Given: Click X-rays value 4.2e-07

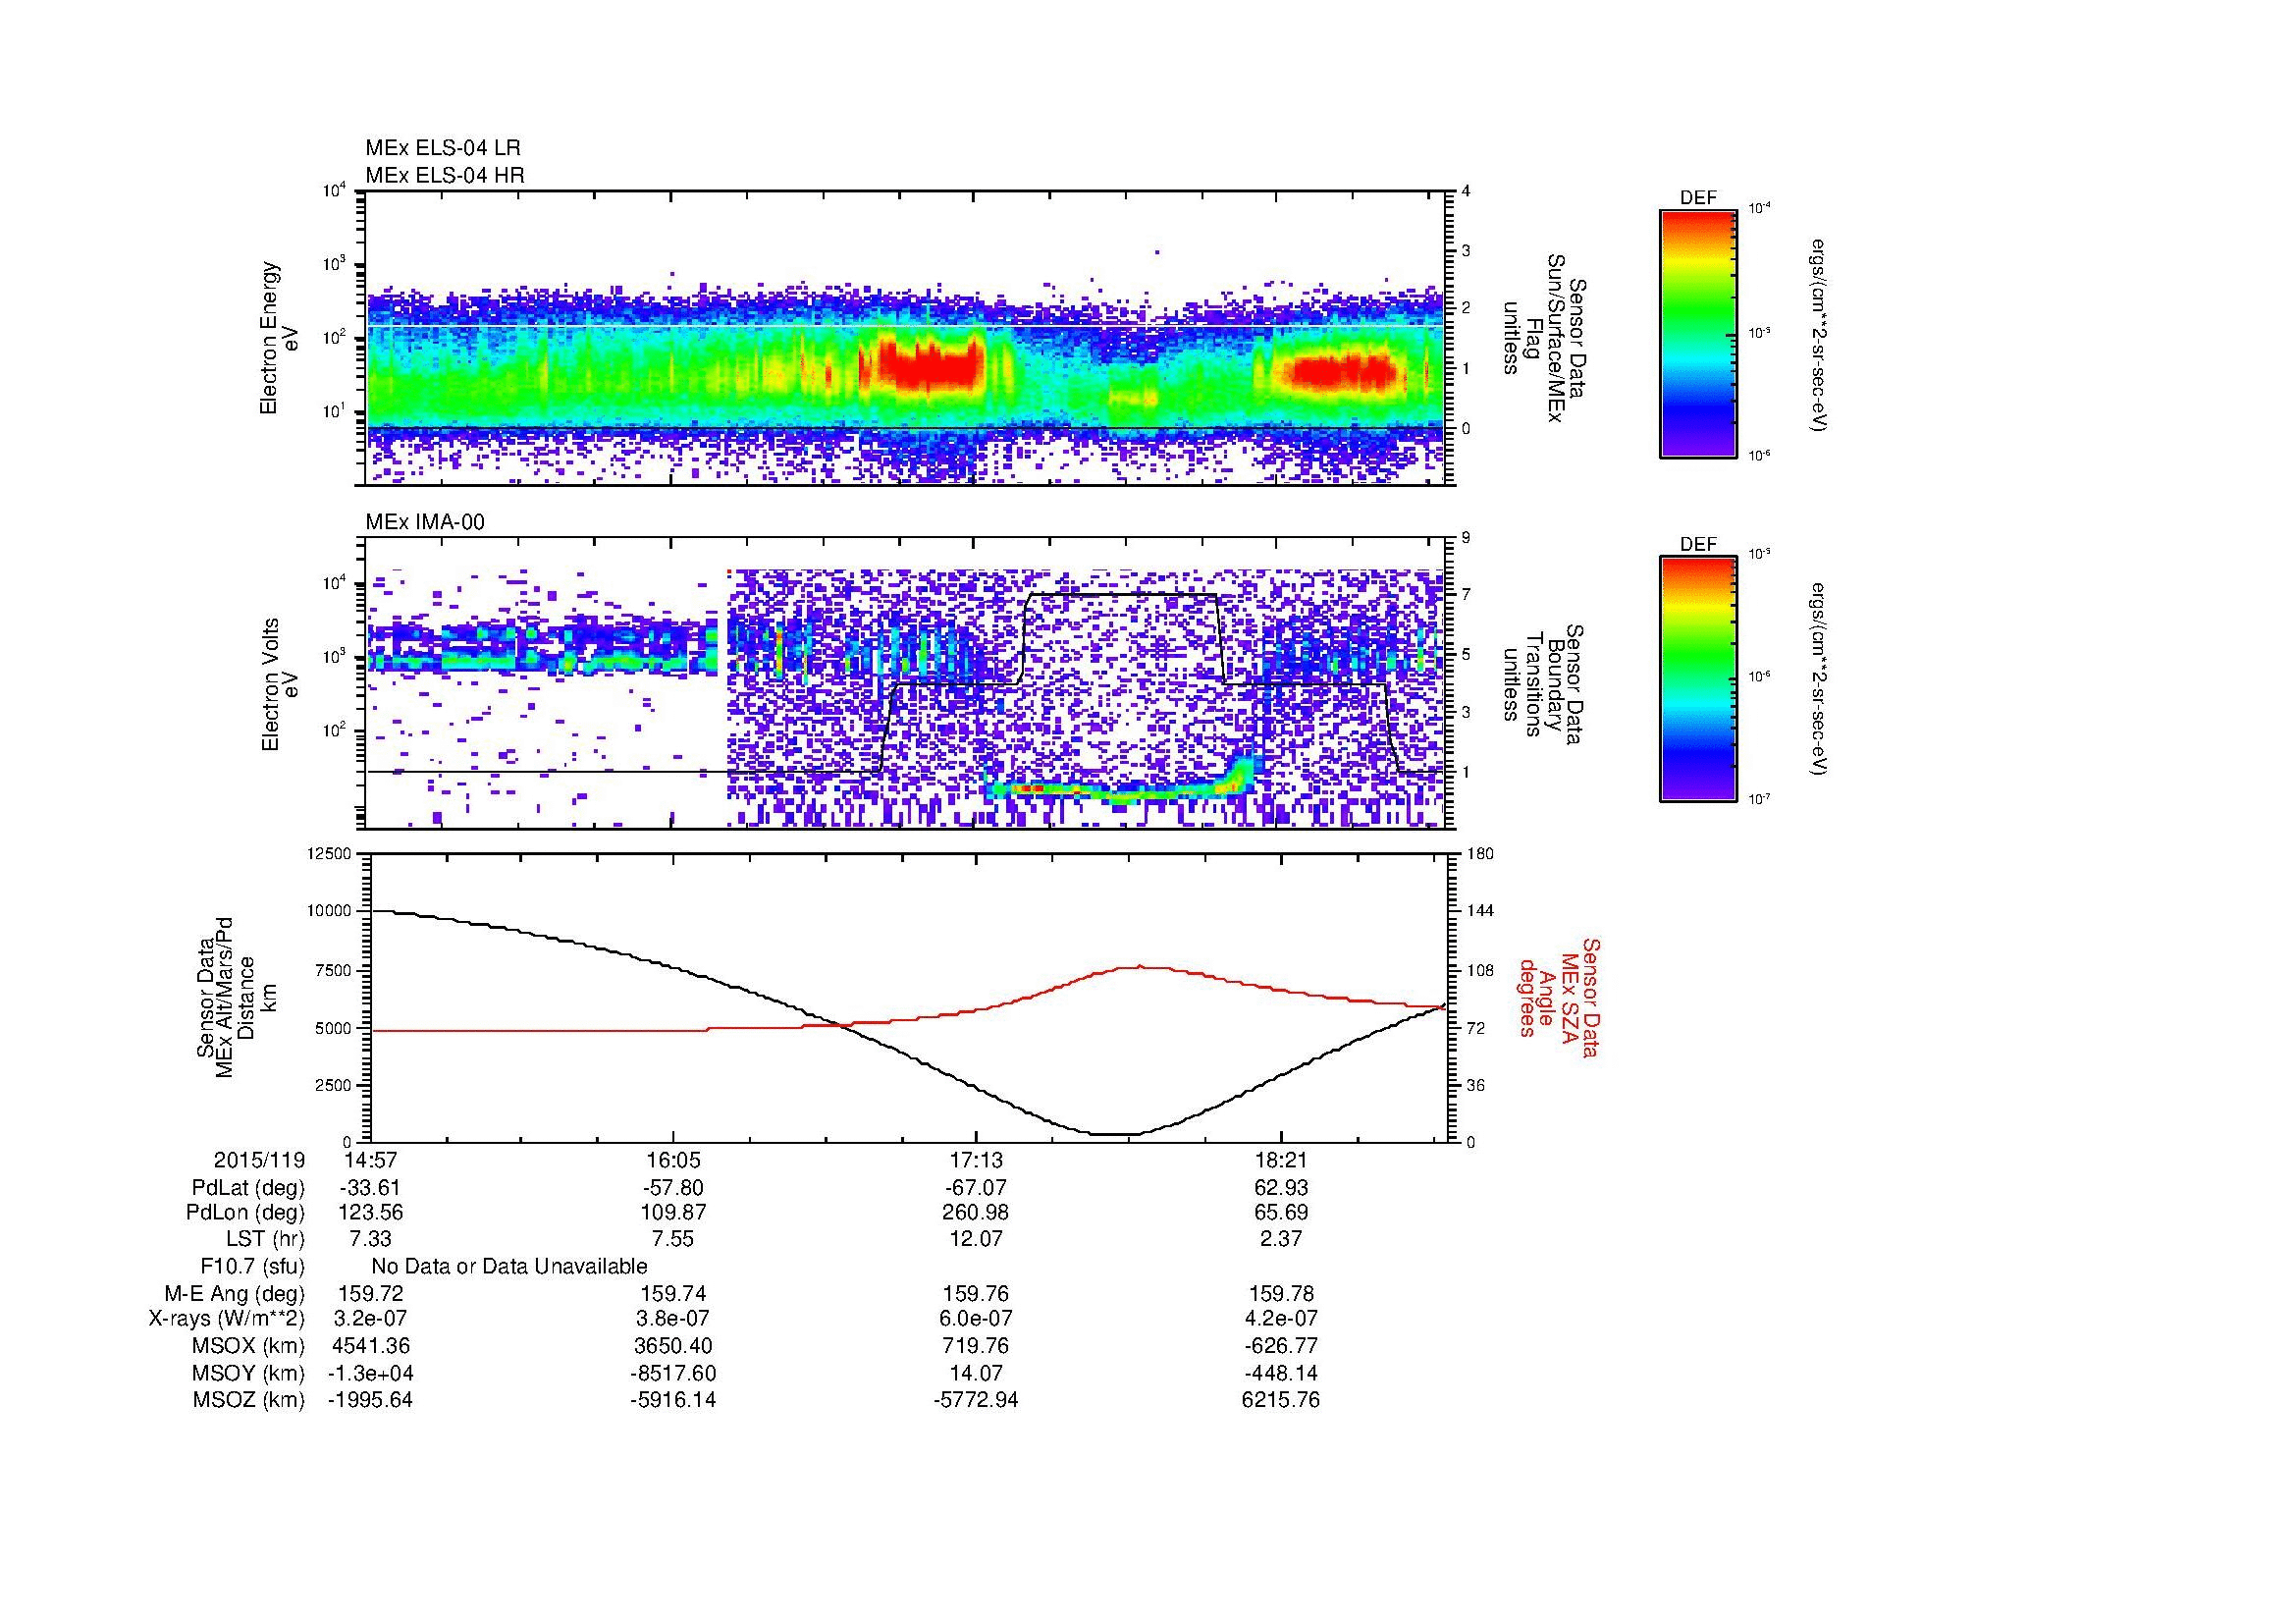Looking at the screenshot, I should 1281,1319.
